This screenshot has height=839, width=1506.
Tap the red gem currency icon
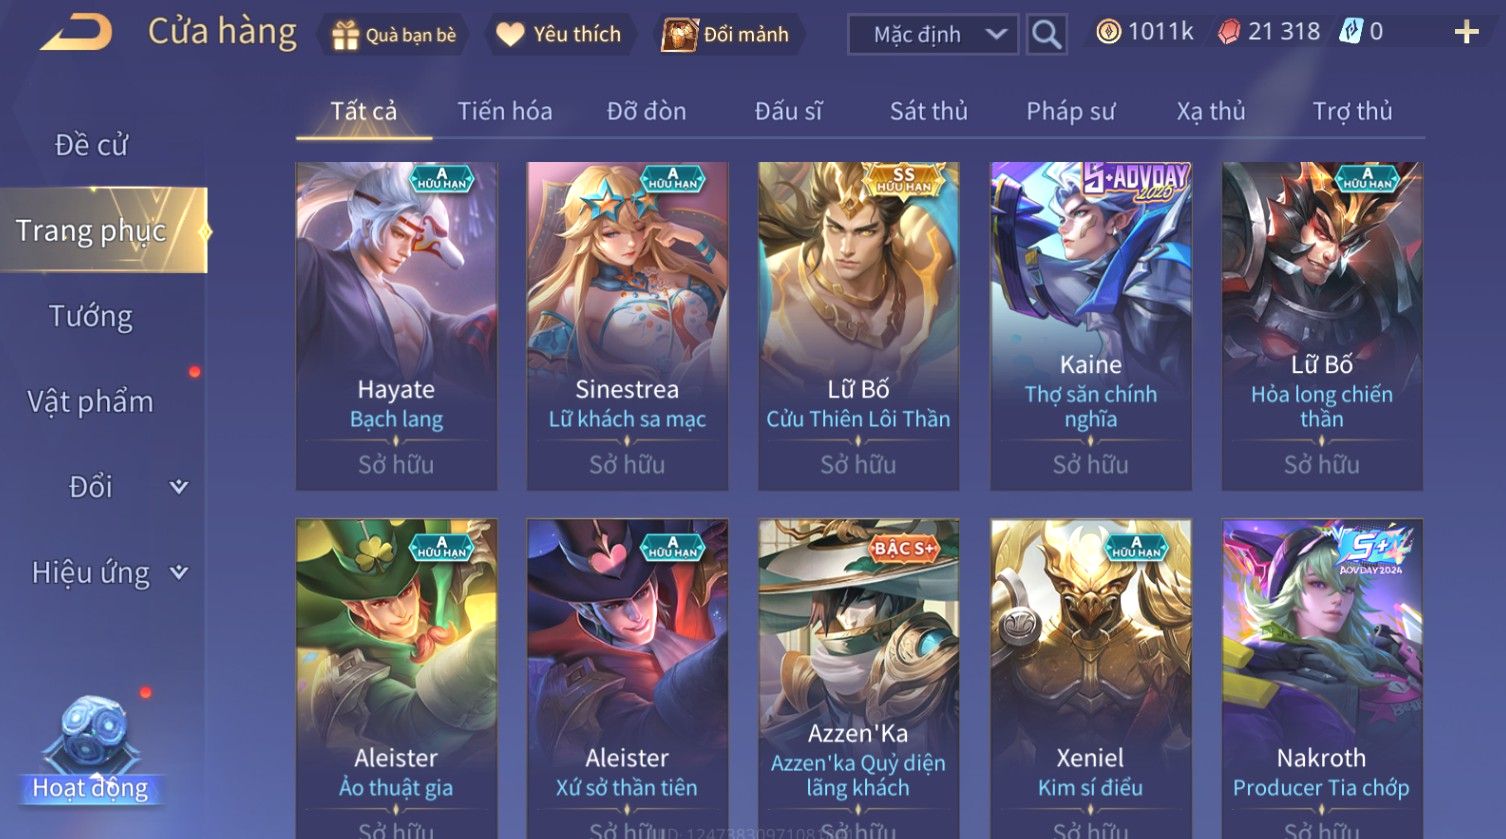[1228, 32]
